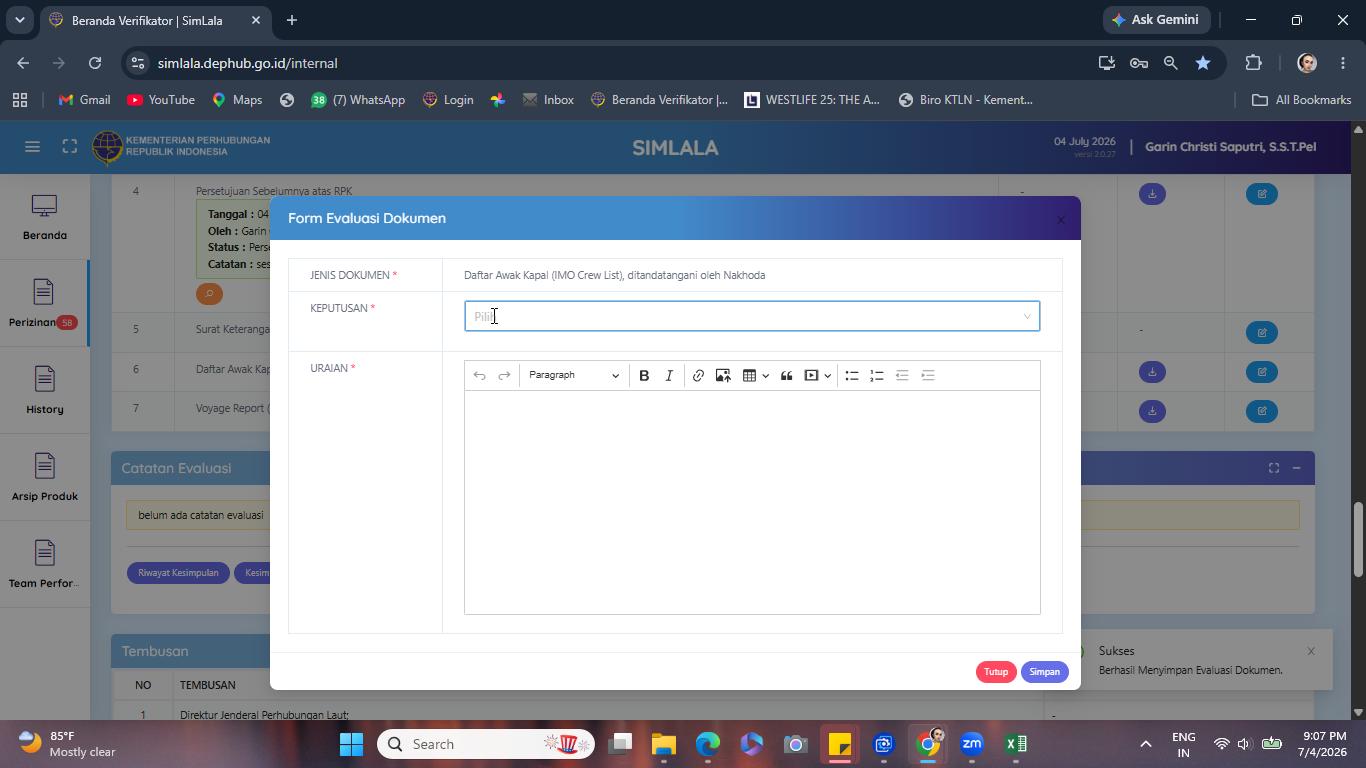Viewport: 1366px width, 768px height.
Task: Download the document in row 4
Action: 1152,194
